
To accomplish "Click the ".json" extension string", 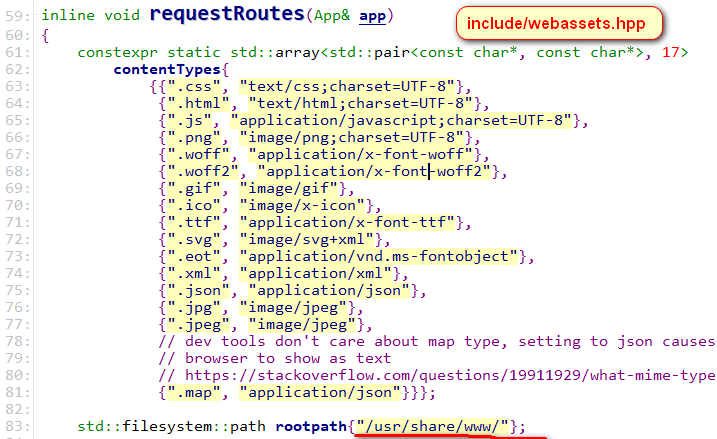I will (x=199, y=290).
